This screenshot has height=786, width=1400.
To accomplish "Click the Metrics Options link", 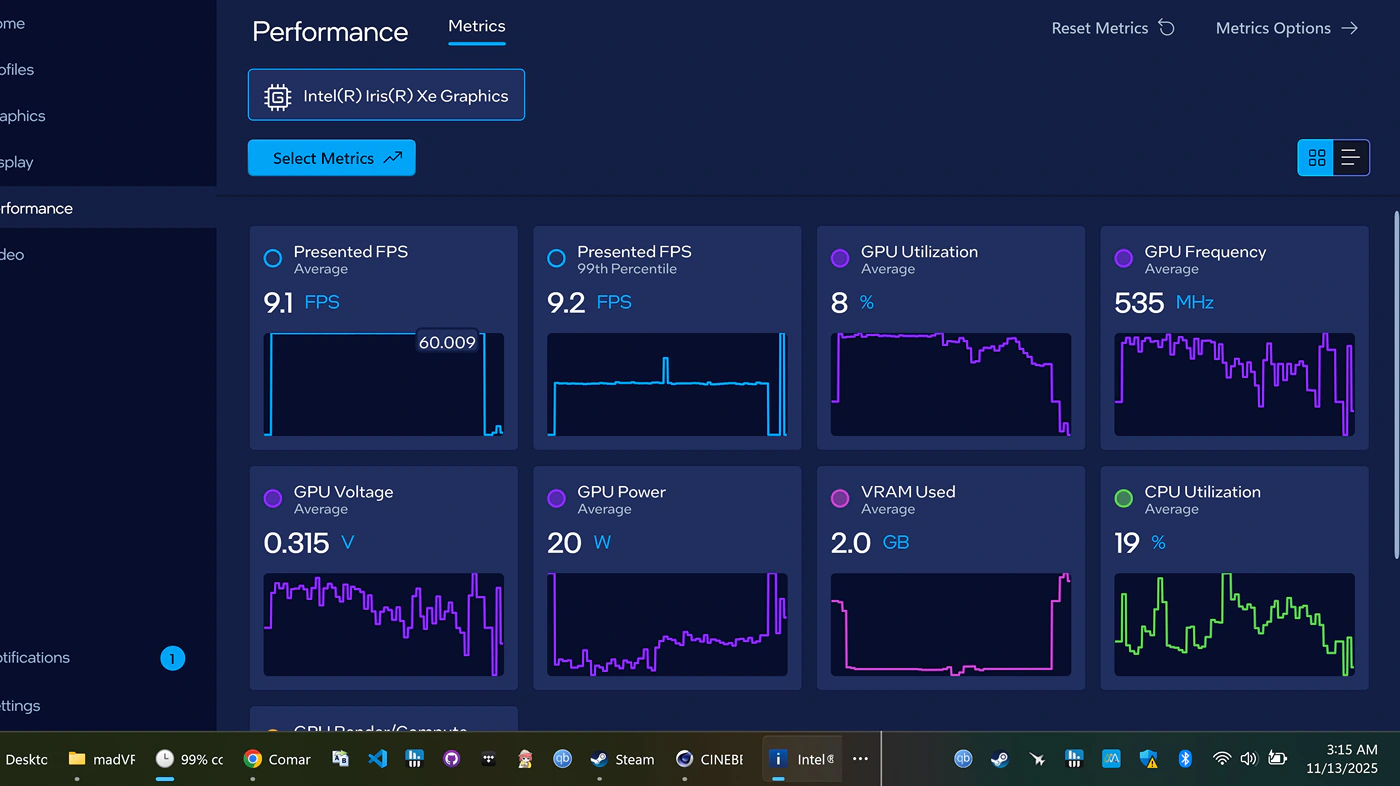I will coord(1272,28).
